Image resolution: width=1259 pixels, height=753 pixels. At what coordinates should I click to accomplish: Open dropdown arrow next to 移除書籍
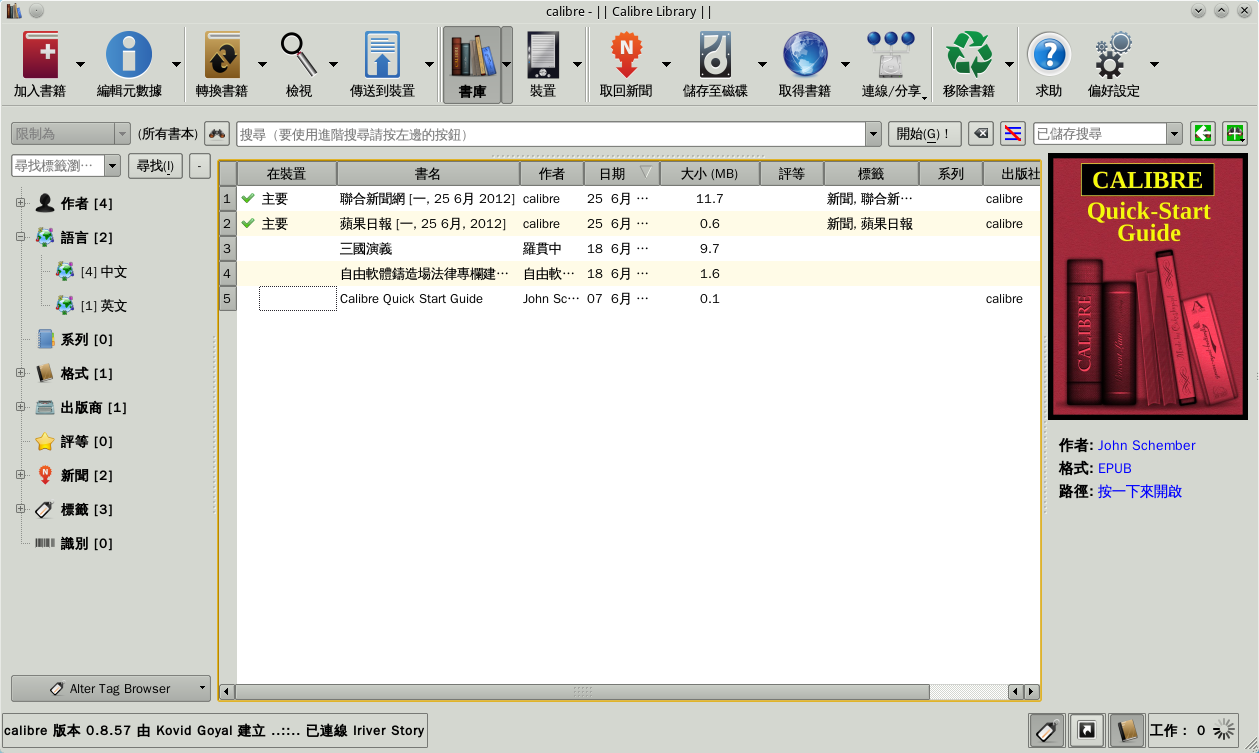point(1010,64)
